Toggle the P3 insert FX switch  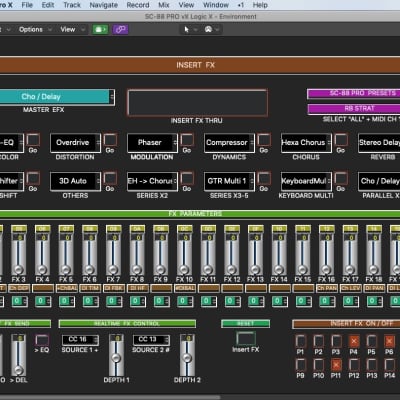click(336, 341)
